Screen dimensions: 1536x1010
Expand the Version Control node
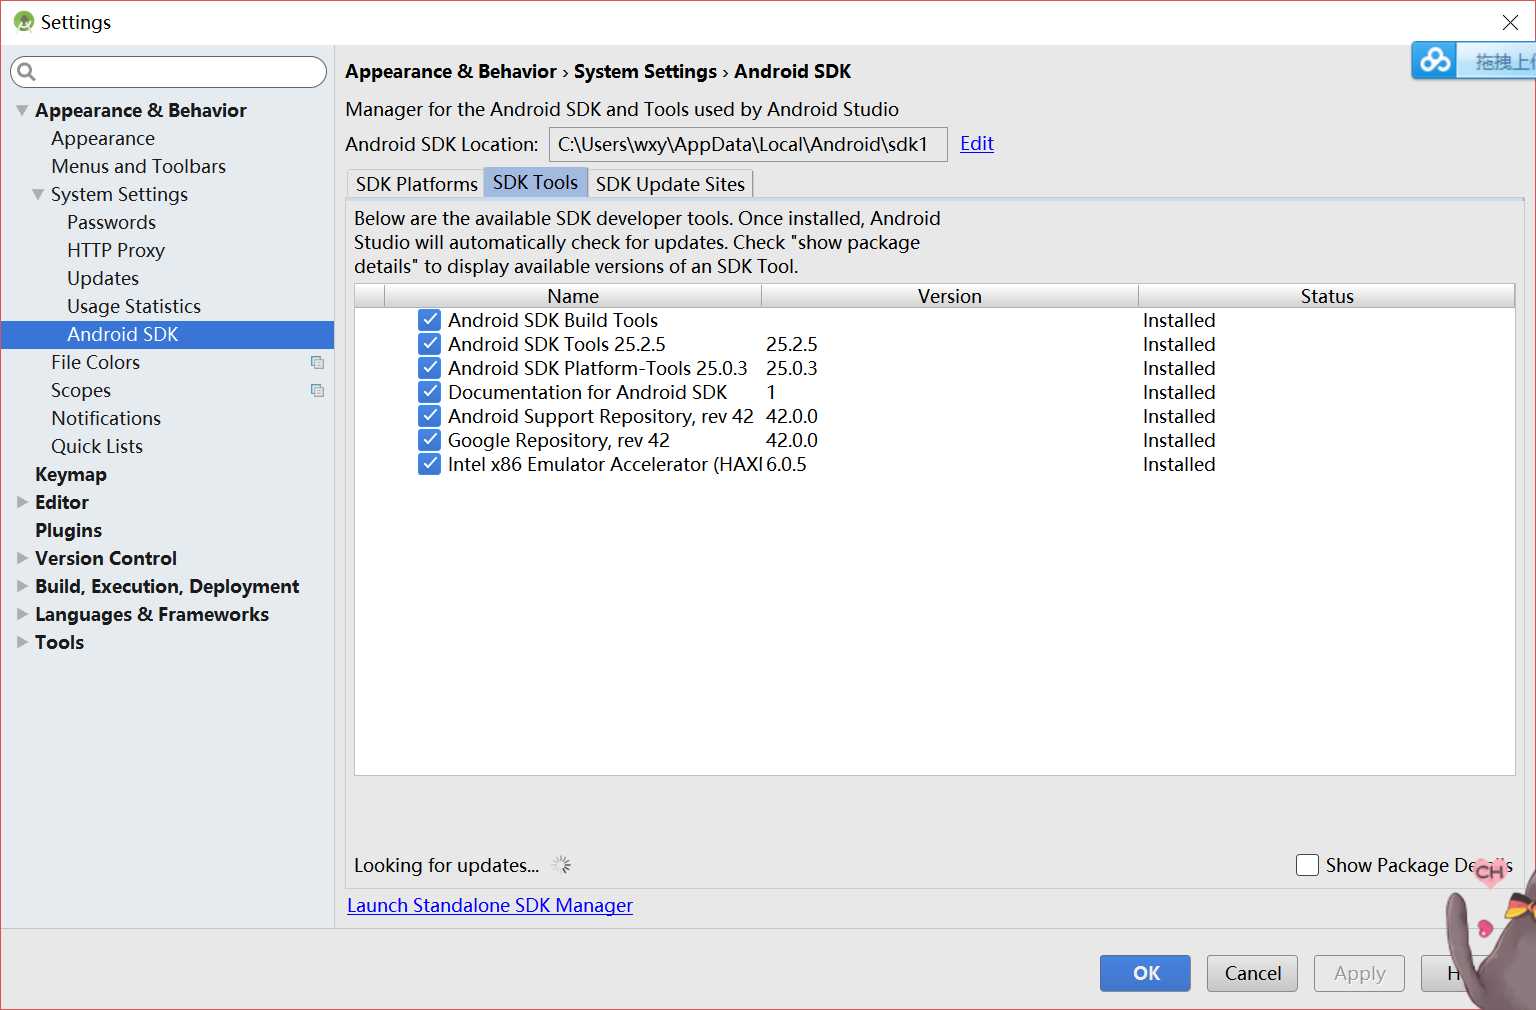[x=22, y=558]
